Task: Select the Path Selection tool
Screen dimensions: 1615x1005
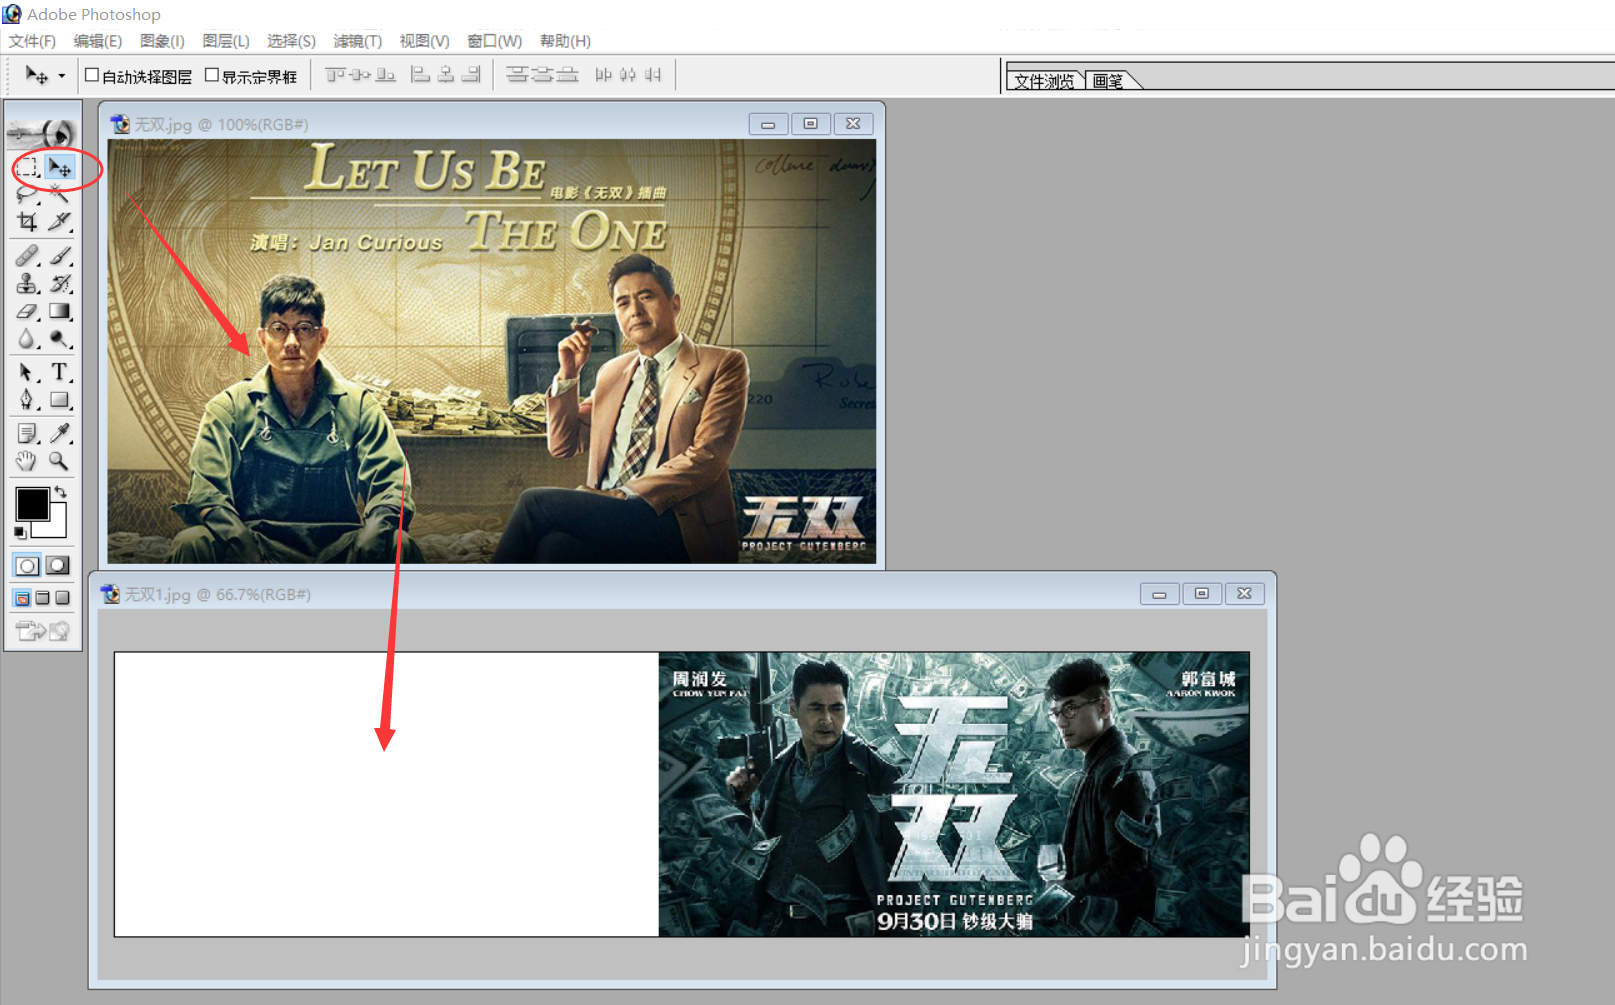Action: tap(27, 372)
